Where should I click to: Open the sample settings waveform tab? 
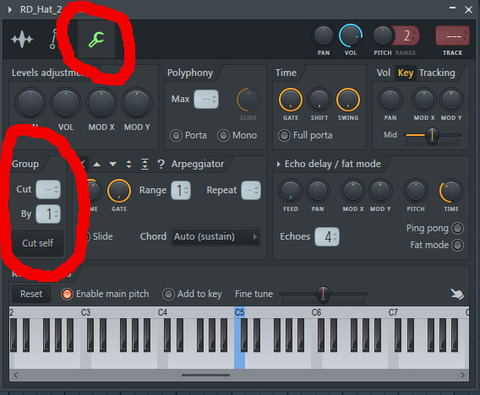pyautogui.click(x=22, y=40)
